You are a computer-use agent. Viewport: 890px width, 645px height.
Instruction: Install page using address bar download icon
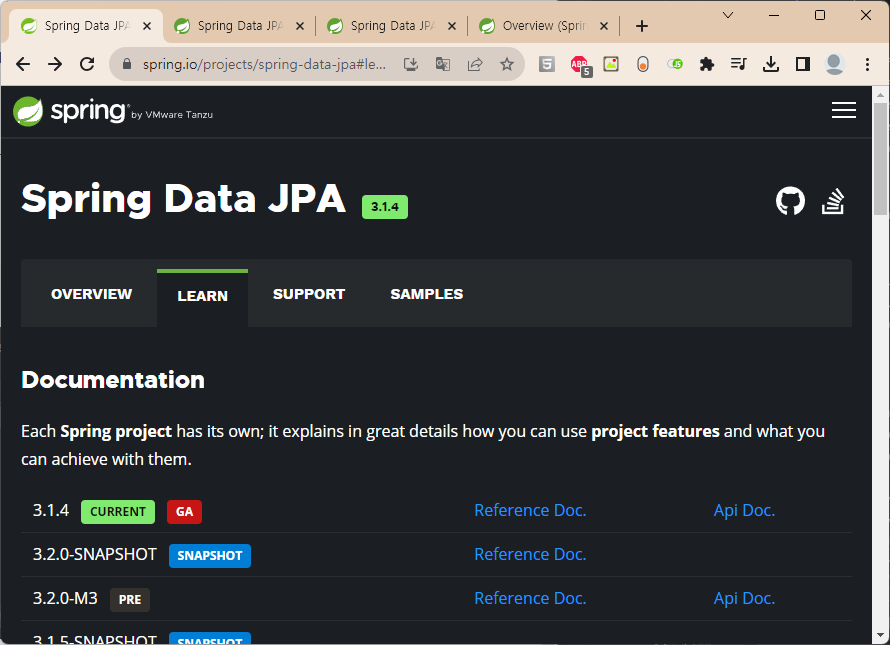tap(411, 64)
